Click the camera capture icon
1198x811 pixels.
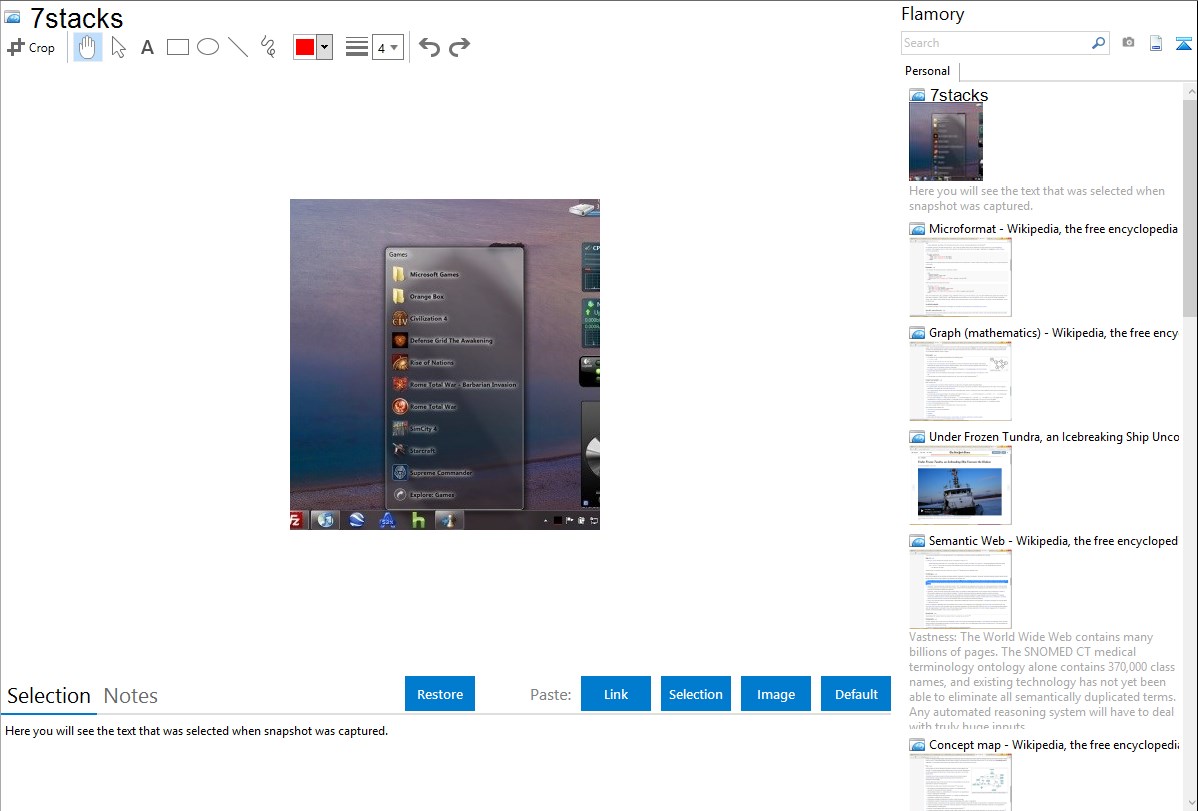pyautogui.click(x=1128, y=43)
